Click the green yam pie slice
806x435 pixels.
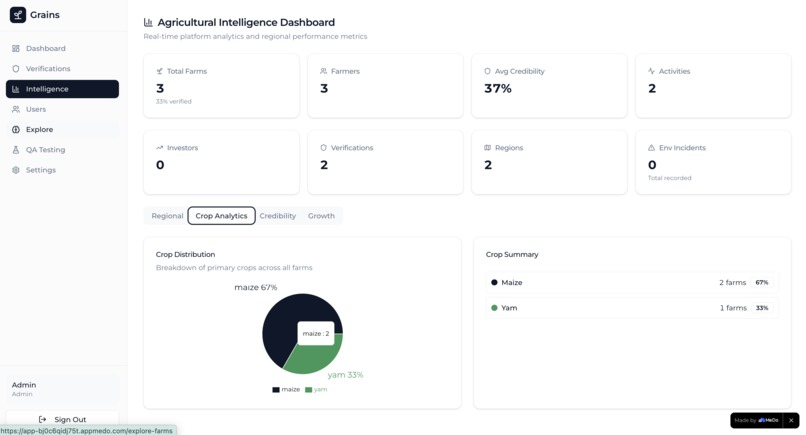pos(314,357)
